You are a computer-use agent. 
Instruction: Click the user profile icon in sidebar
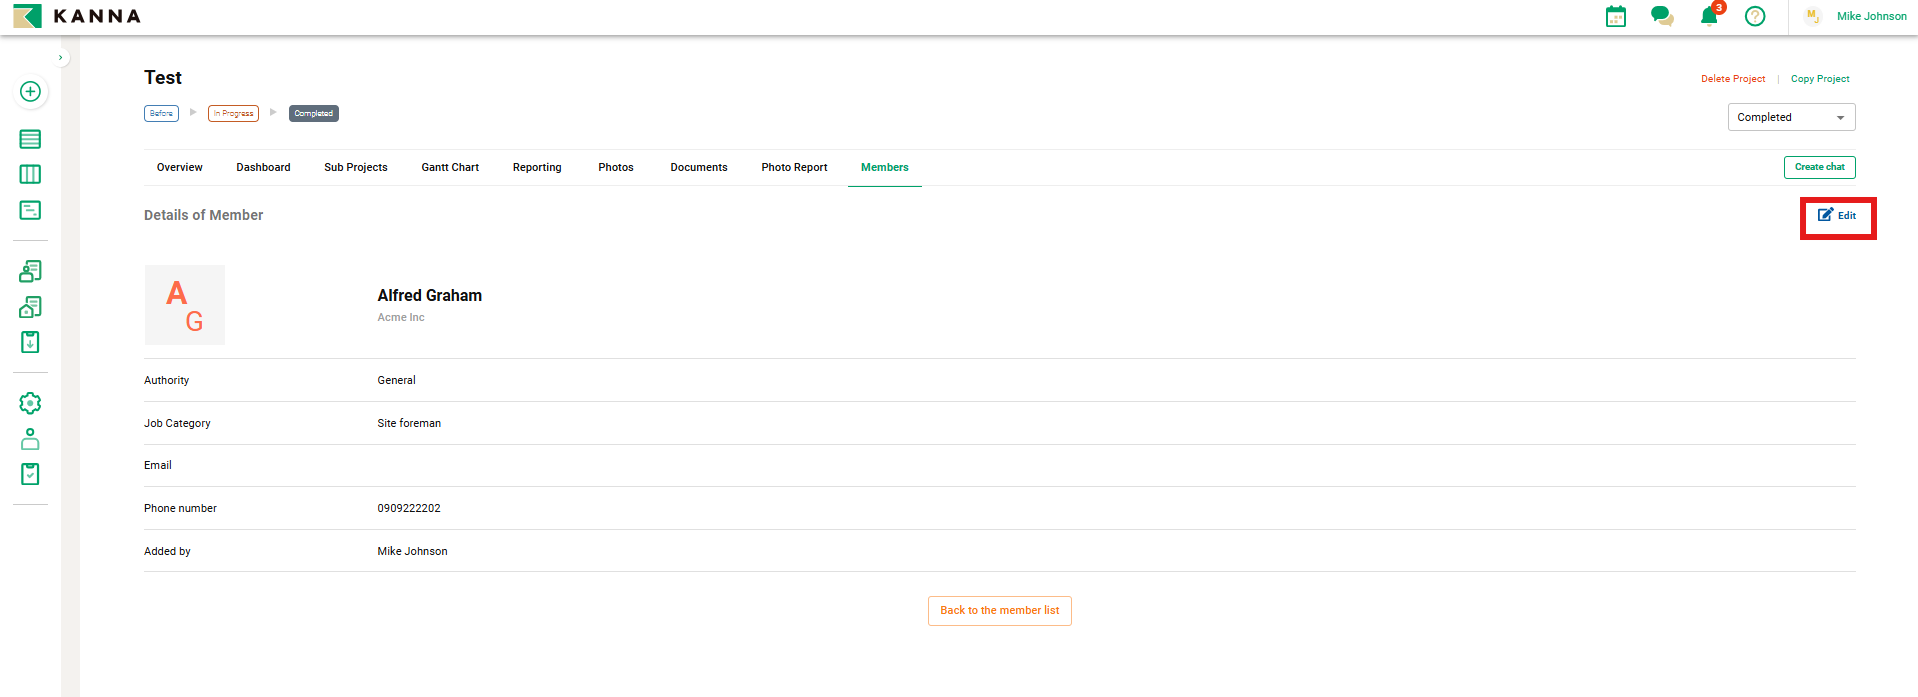coord(30,439)
